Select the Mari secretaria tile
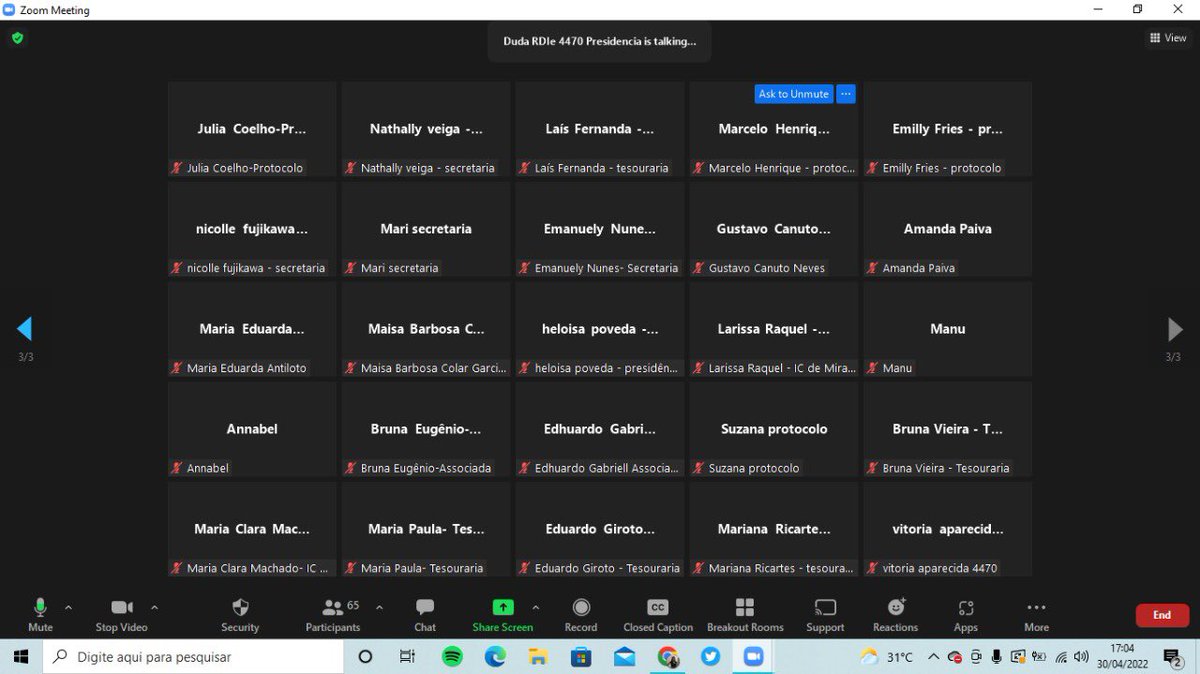The height and width of the screenshot is (674, 1200). point(426,229)
